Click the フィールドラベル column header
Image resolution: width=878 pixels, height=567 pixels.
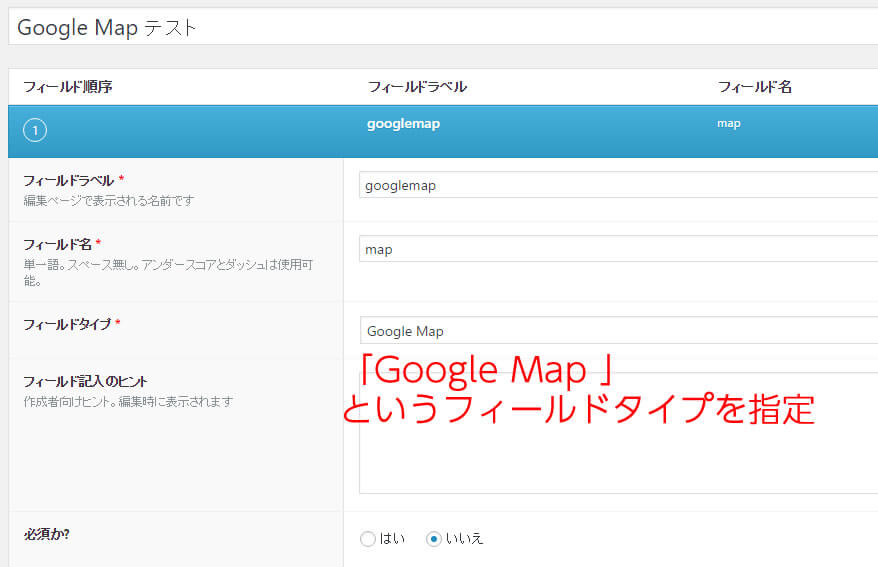point(417,87)
